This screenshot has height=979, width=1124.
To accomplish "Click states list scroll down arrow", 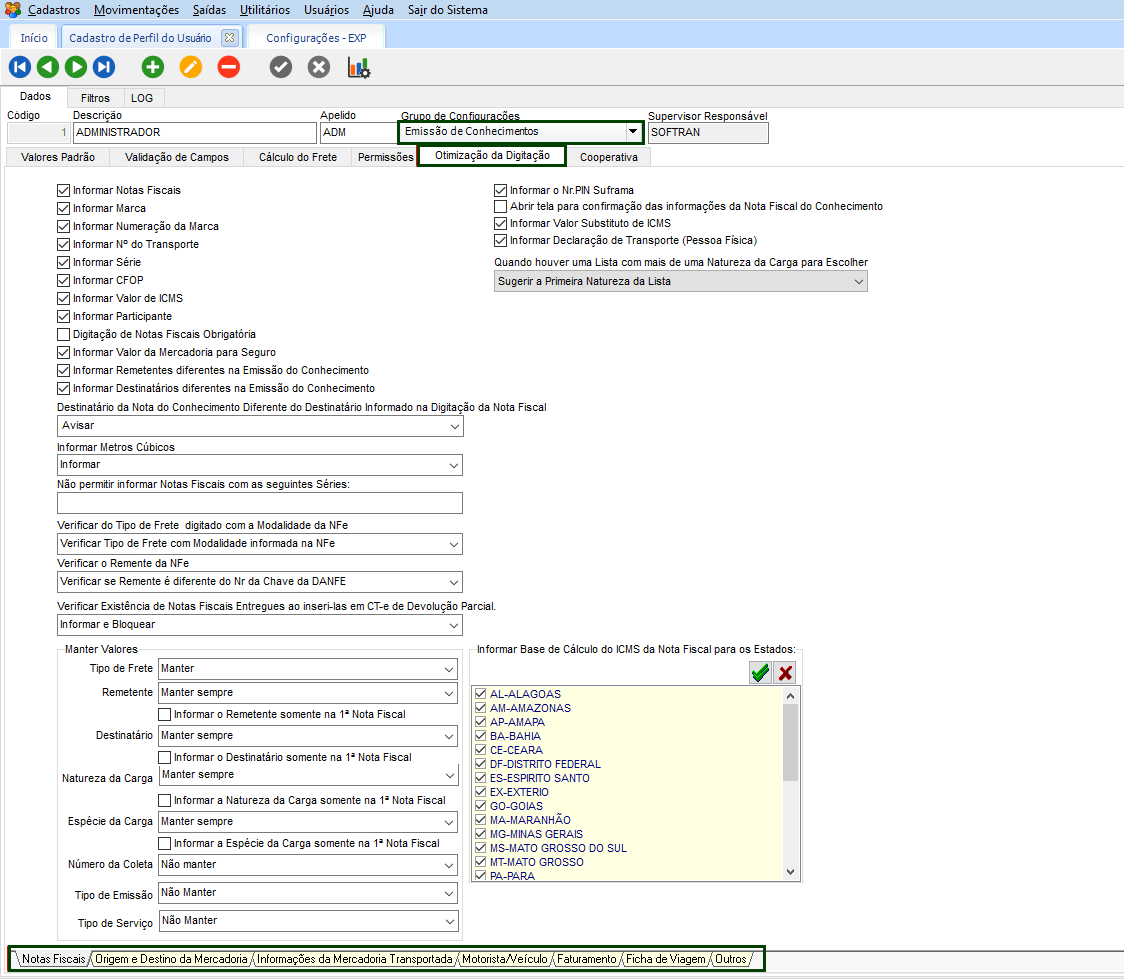I will coord(790,872).
